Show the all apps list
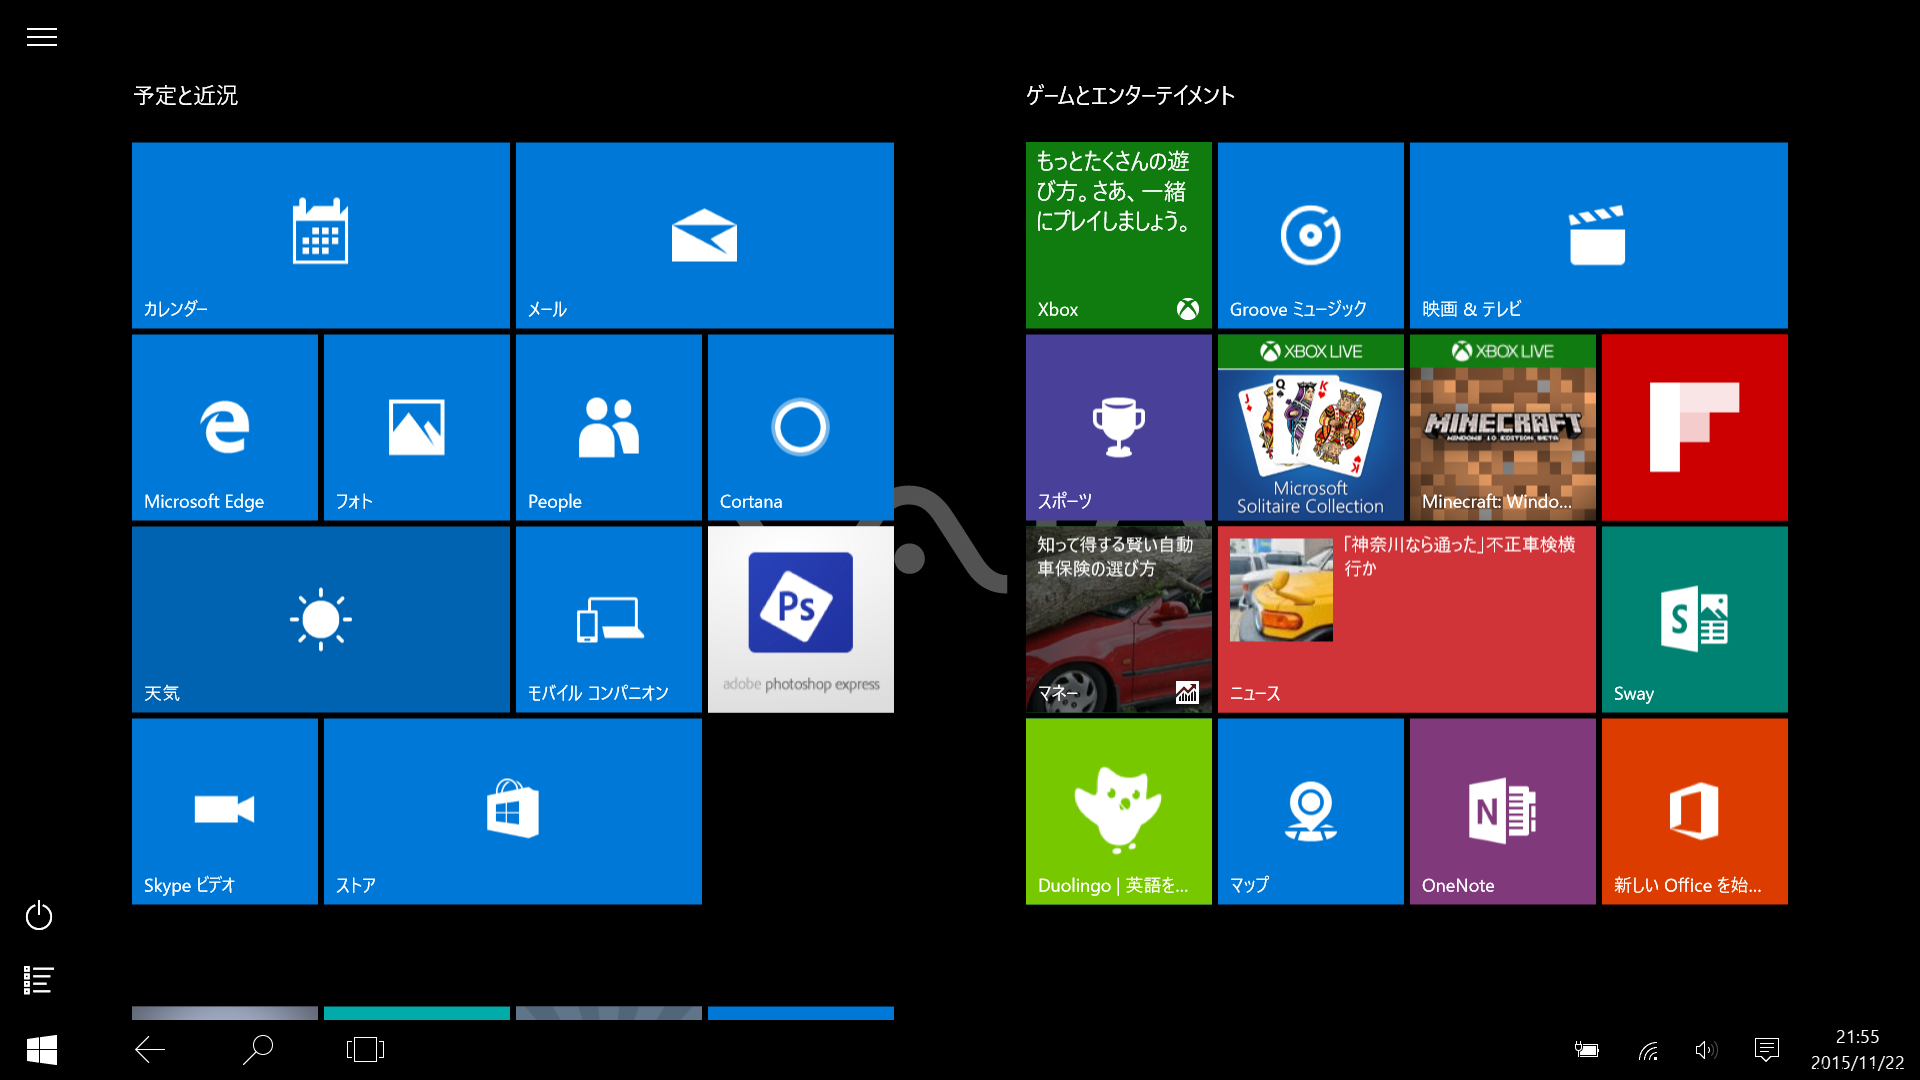Image resolution: width=1920 pixels, height=1080 pixels. click(x=38, y=980)
